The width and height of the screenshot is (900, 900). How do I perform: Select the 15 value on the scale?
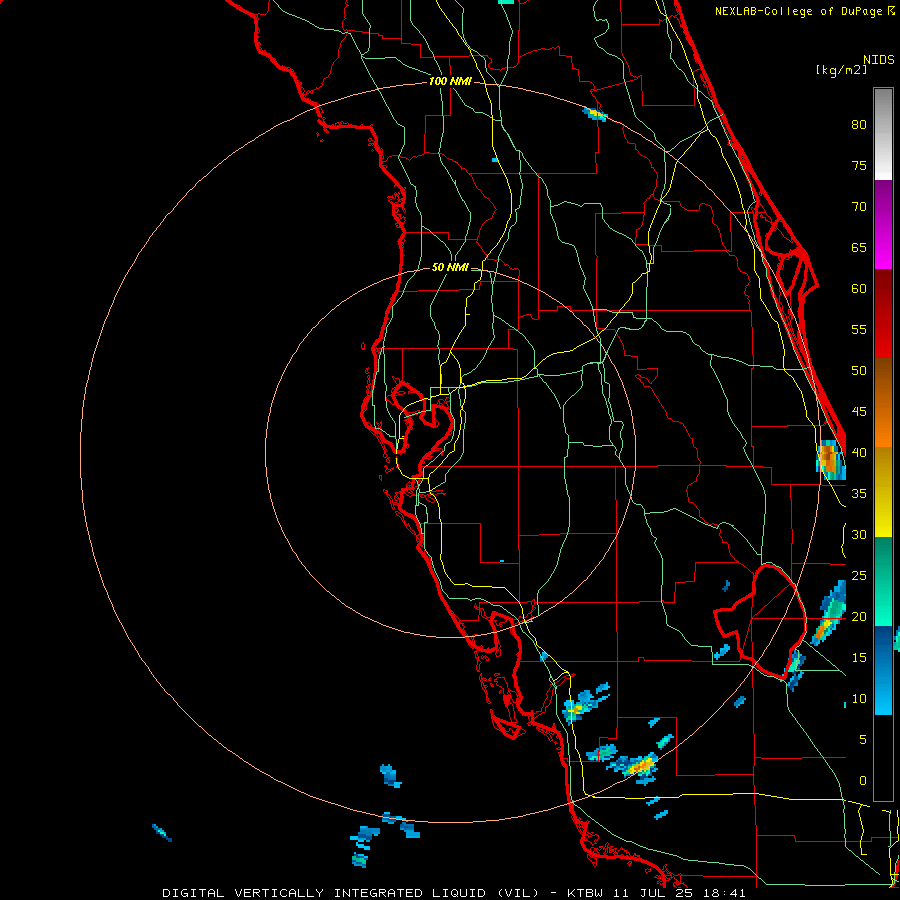pos(859,658)
